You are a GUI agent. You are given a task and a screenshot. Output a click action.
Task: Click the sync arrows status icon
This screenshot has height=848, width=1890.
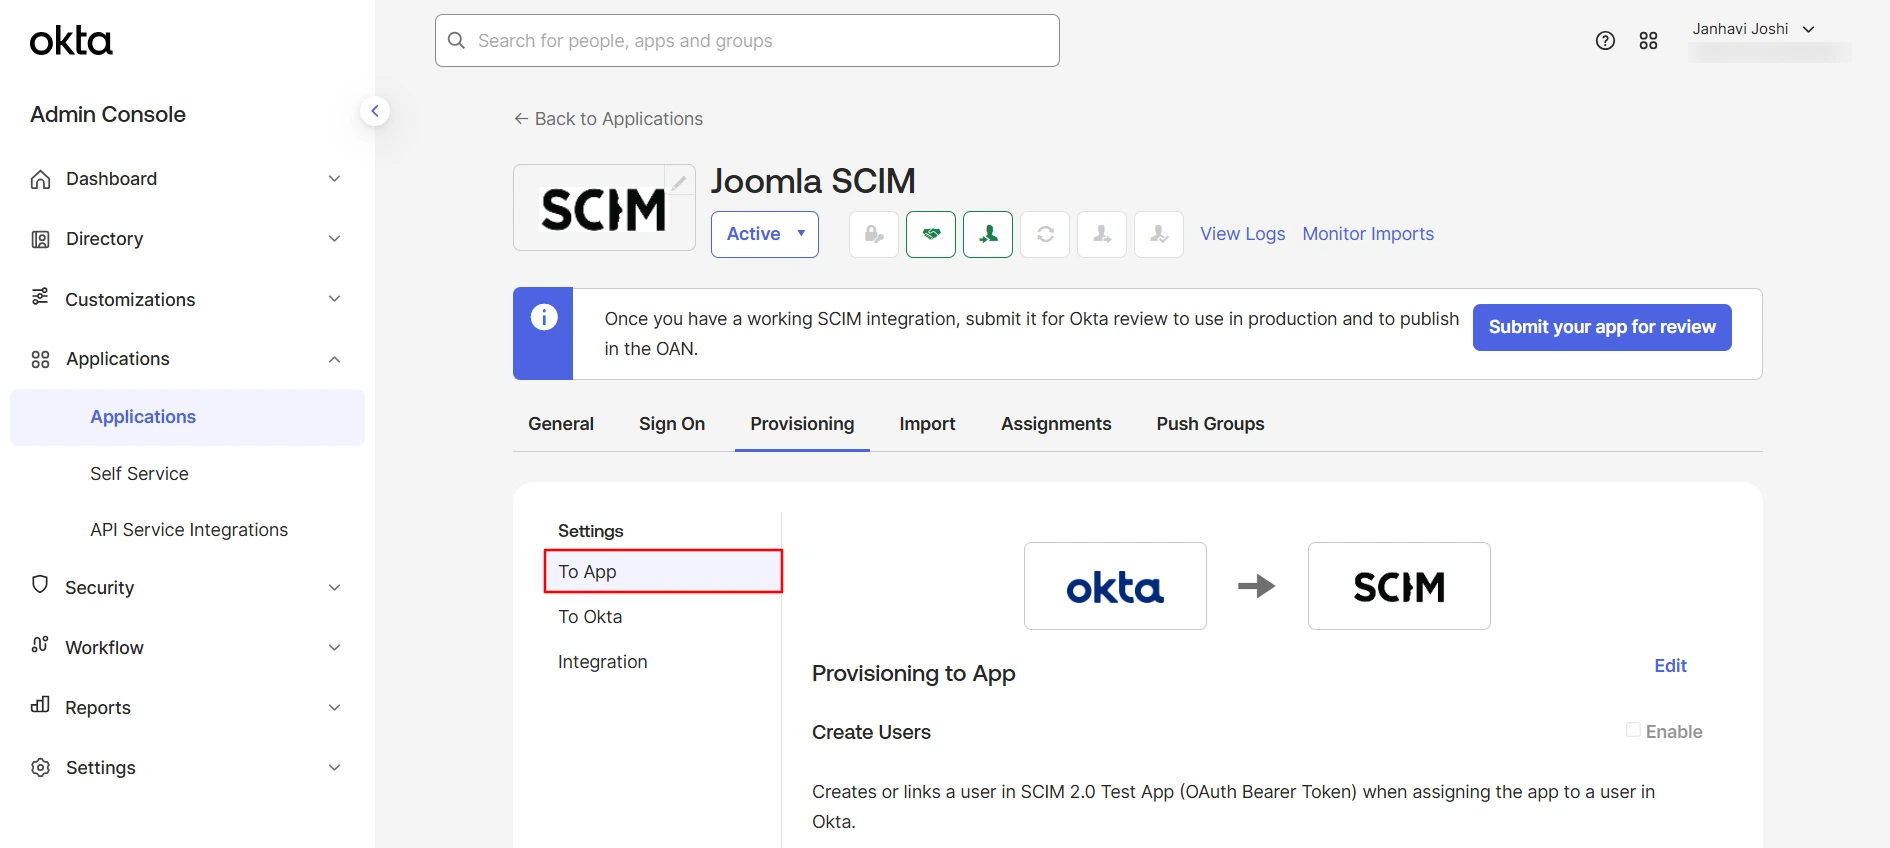tap(1045, 234)
